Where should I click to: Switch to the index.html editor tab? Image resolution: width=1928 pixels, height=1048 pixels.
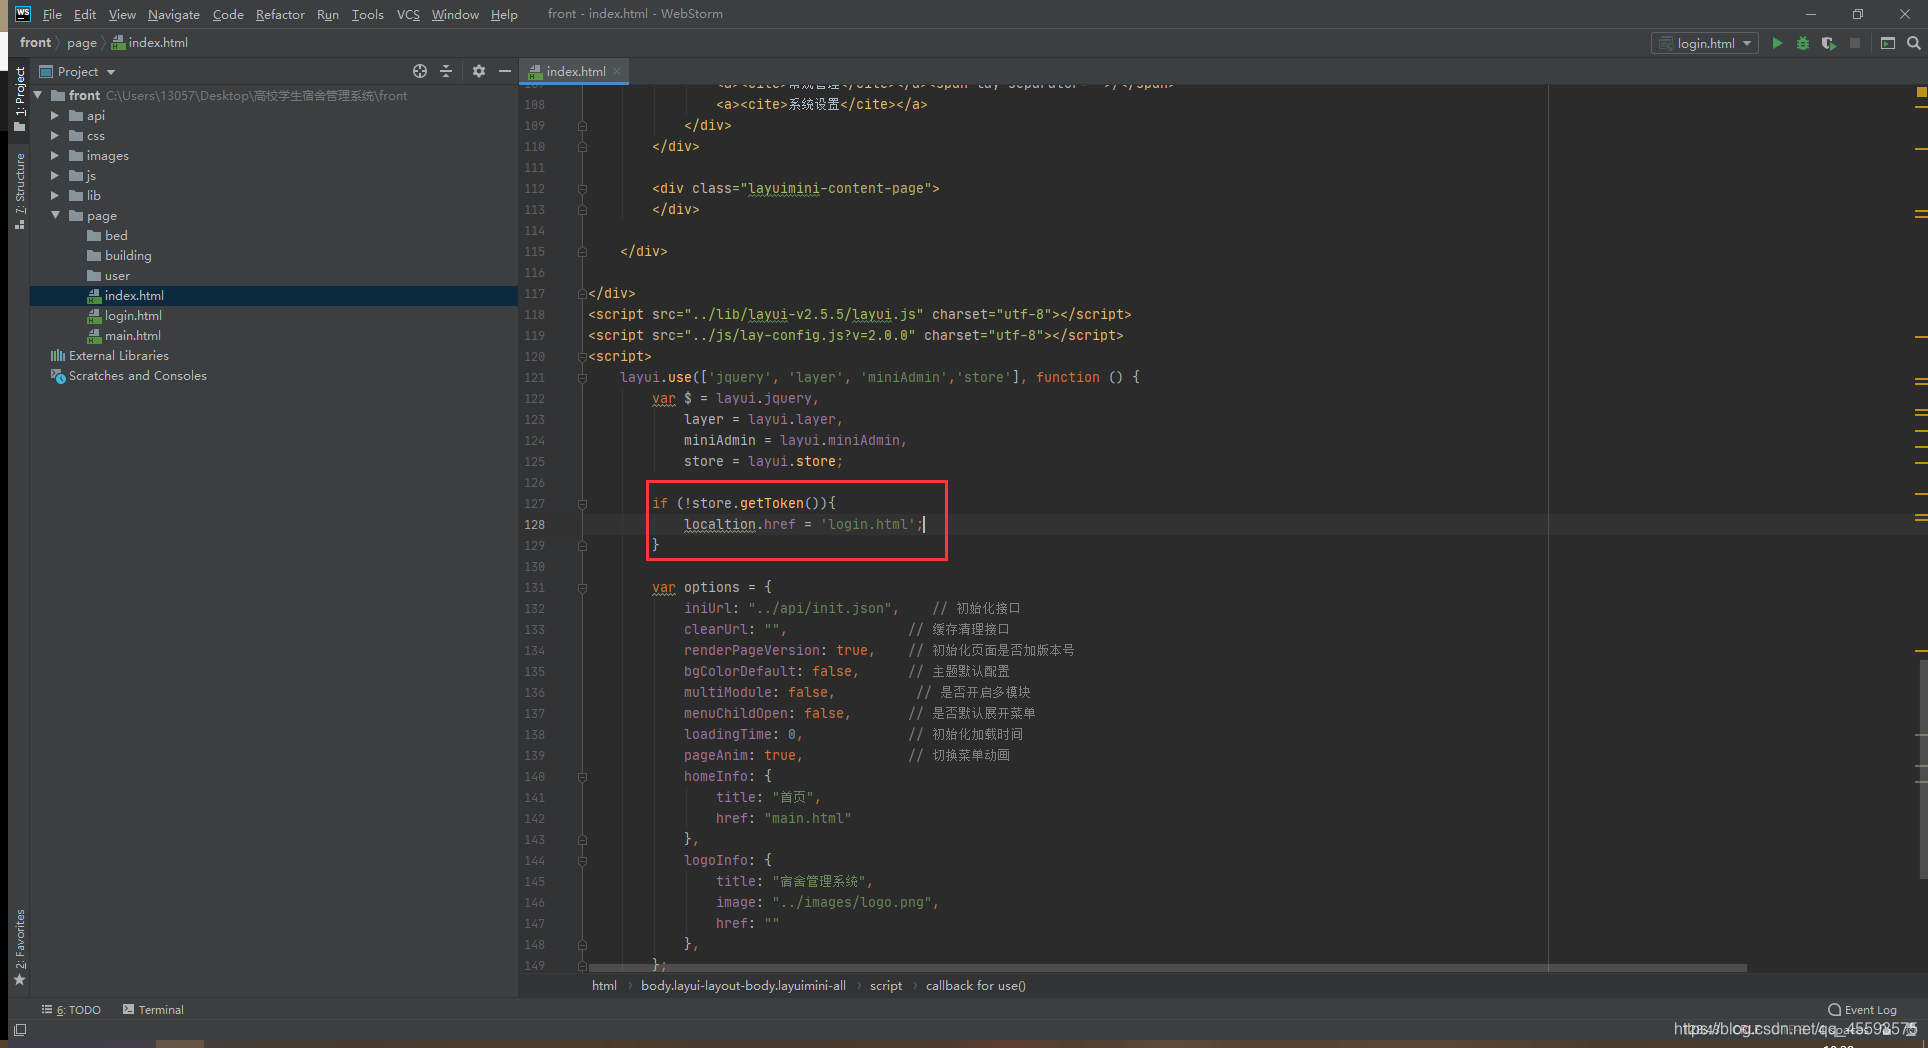[x=576, y=71]
